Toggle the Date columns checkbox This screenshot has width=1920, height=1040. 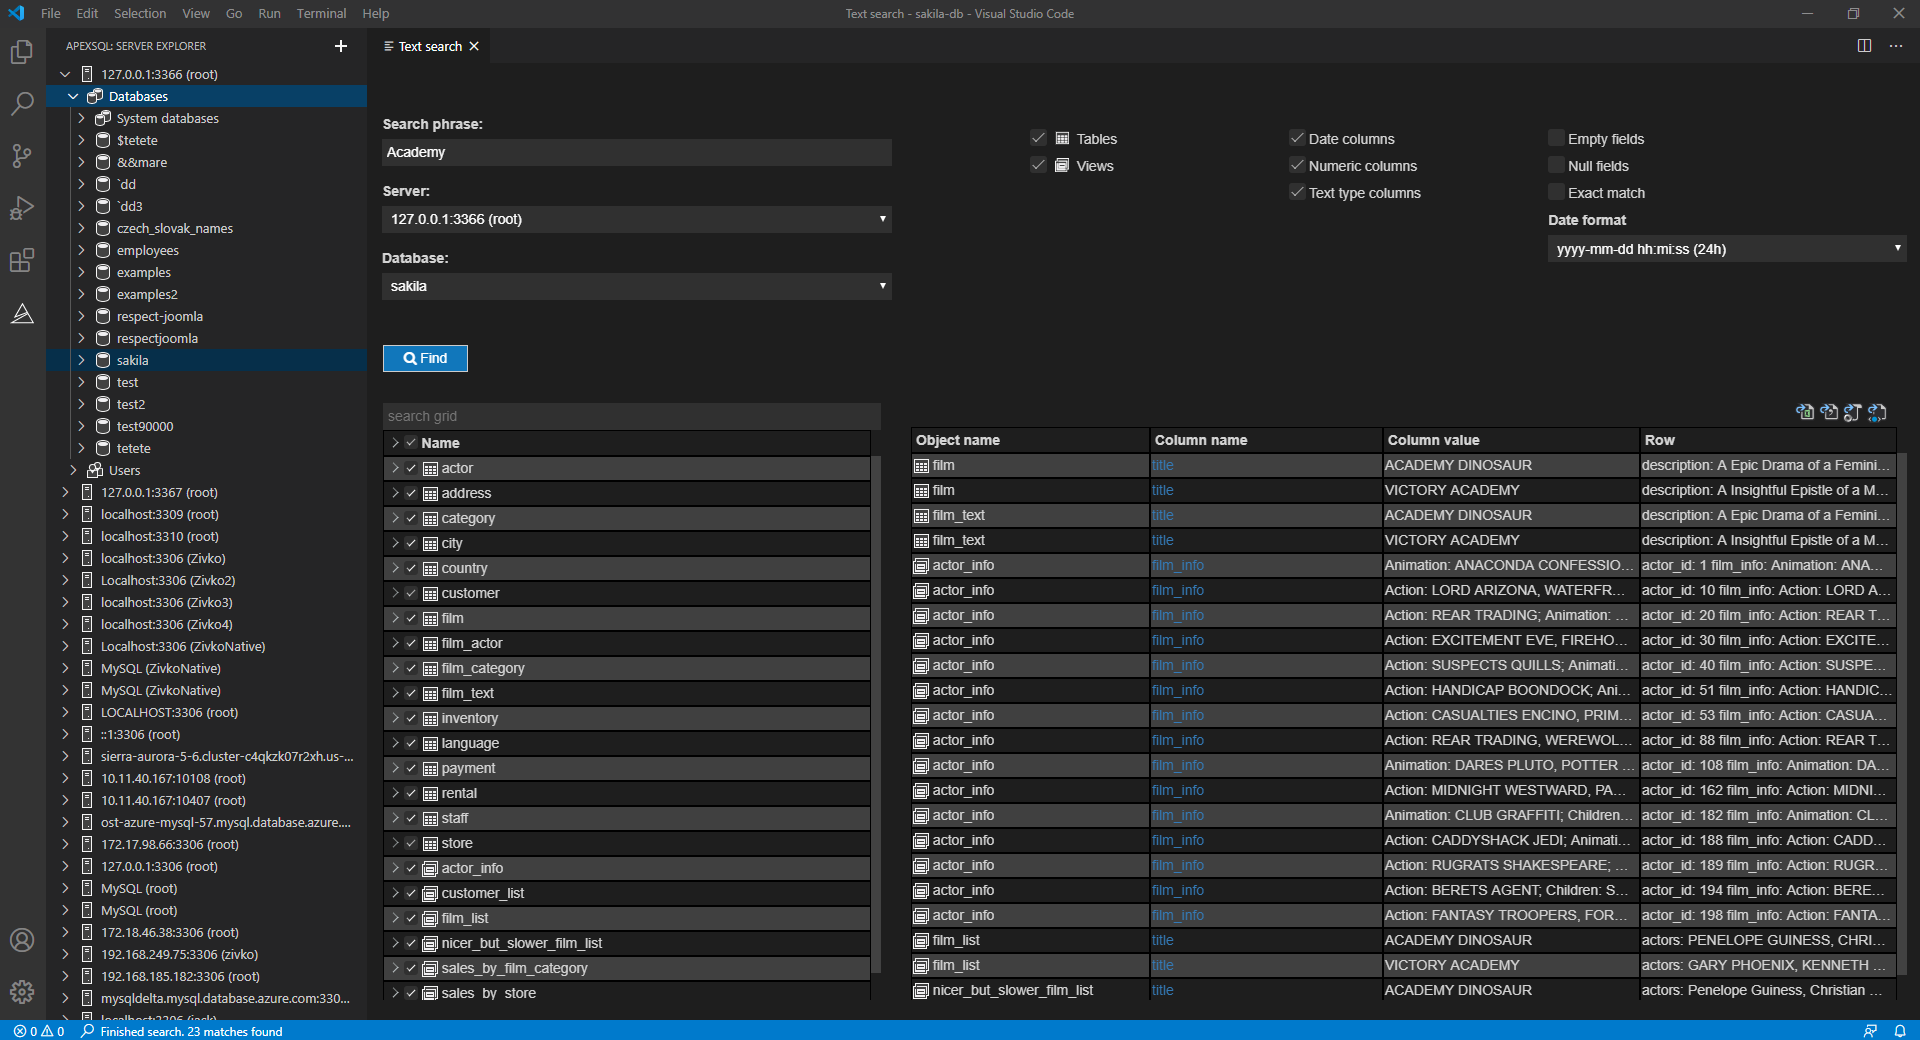tap(1297, 138)
